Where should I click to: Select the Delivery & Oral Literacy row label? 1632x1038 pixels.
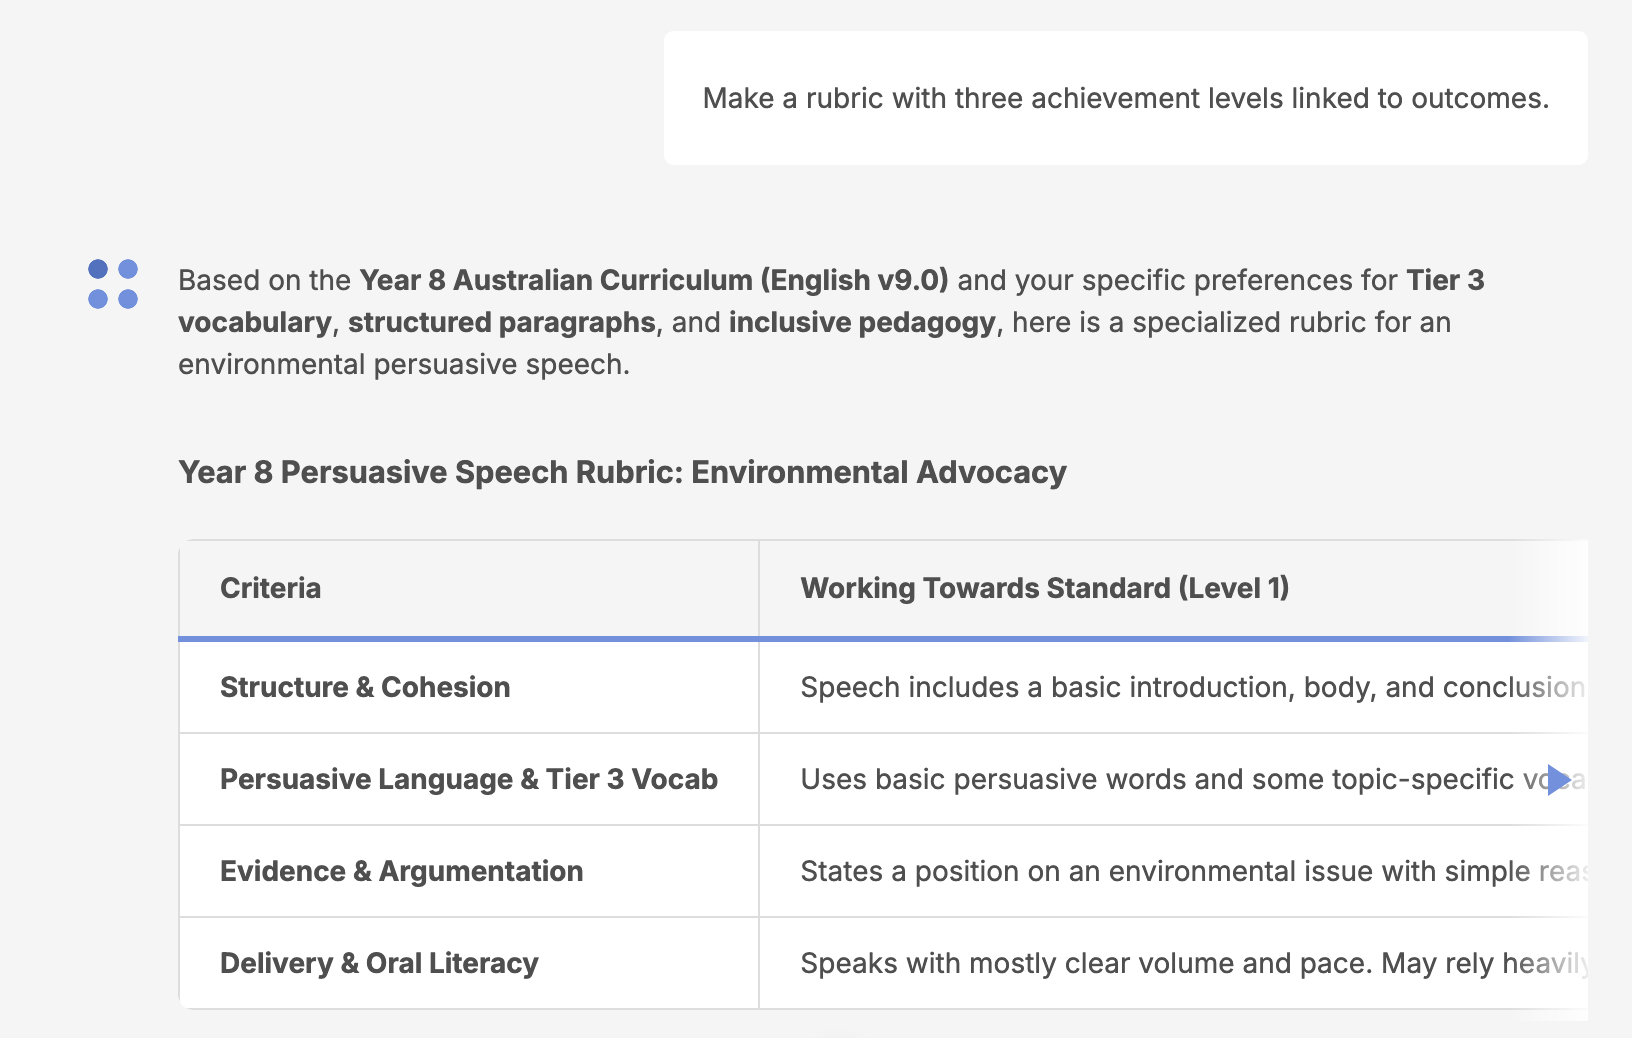(x=378, y=963)
